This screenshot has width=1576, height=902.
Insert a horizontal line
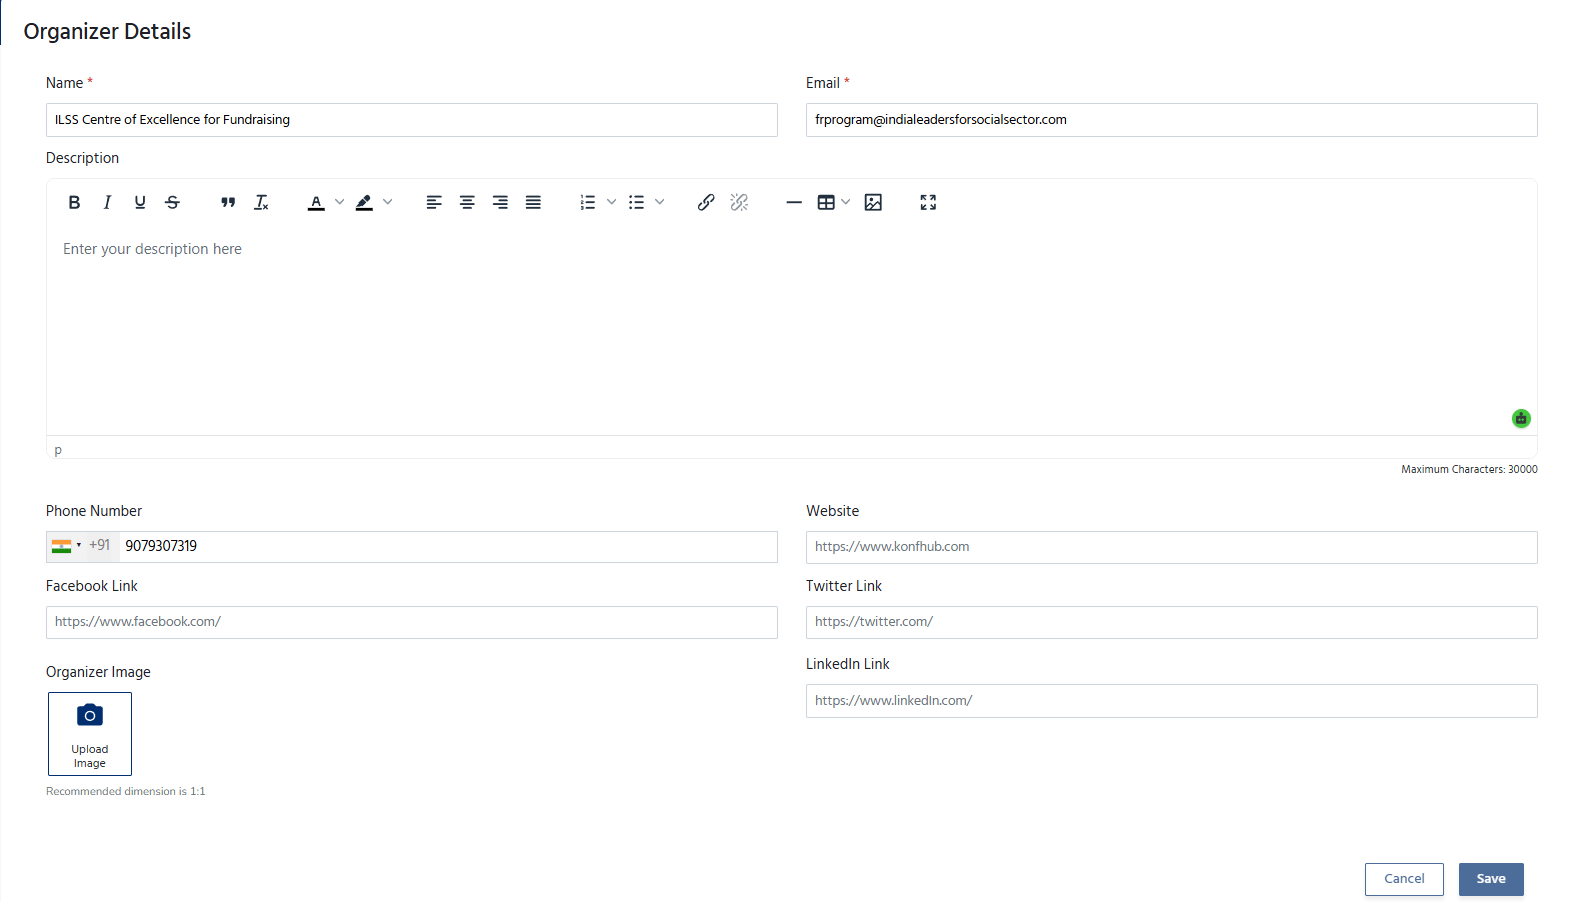pos(794,202)
